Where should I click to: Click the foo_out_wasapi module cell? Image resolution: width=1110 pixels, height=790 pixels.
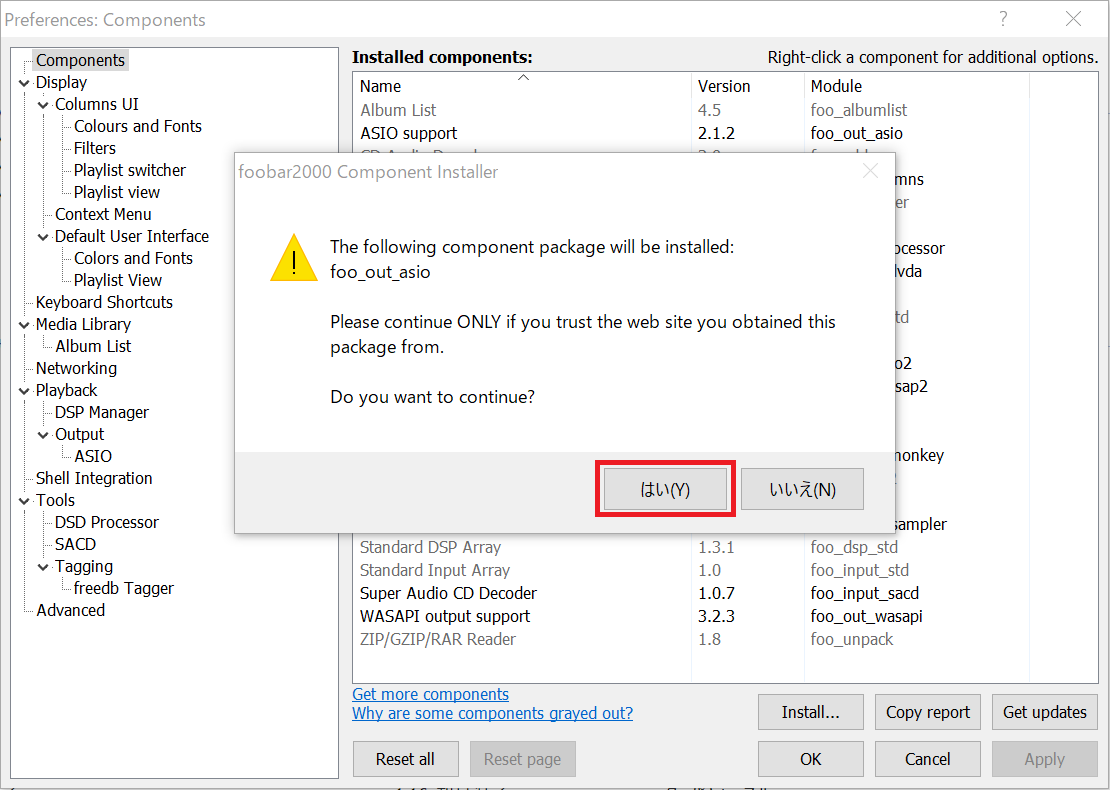pyautogui.click(x=866, y=616)
